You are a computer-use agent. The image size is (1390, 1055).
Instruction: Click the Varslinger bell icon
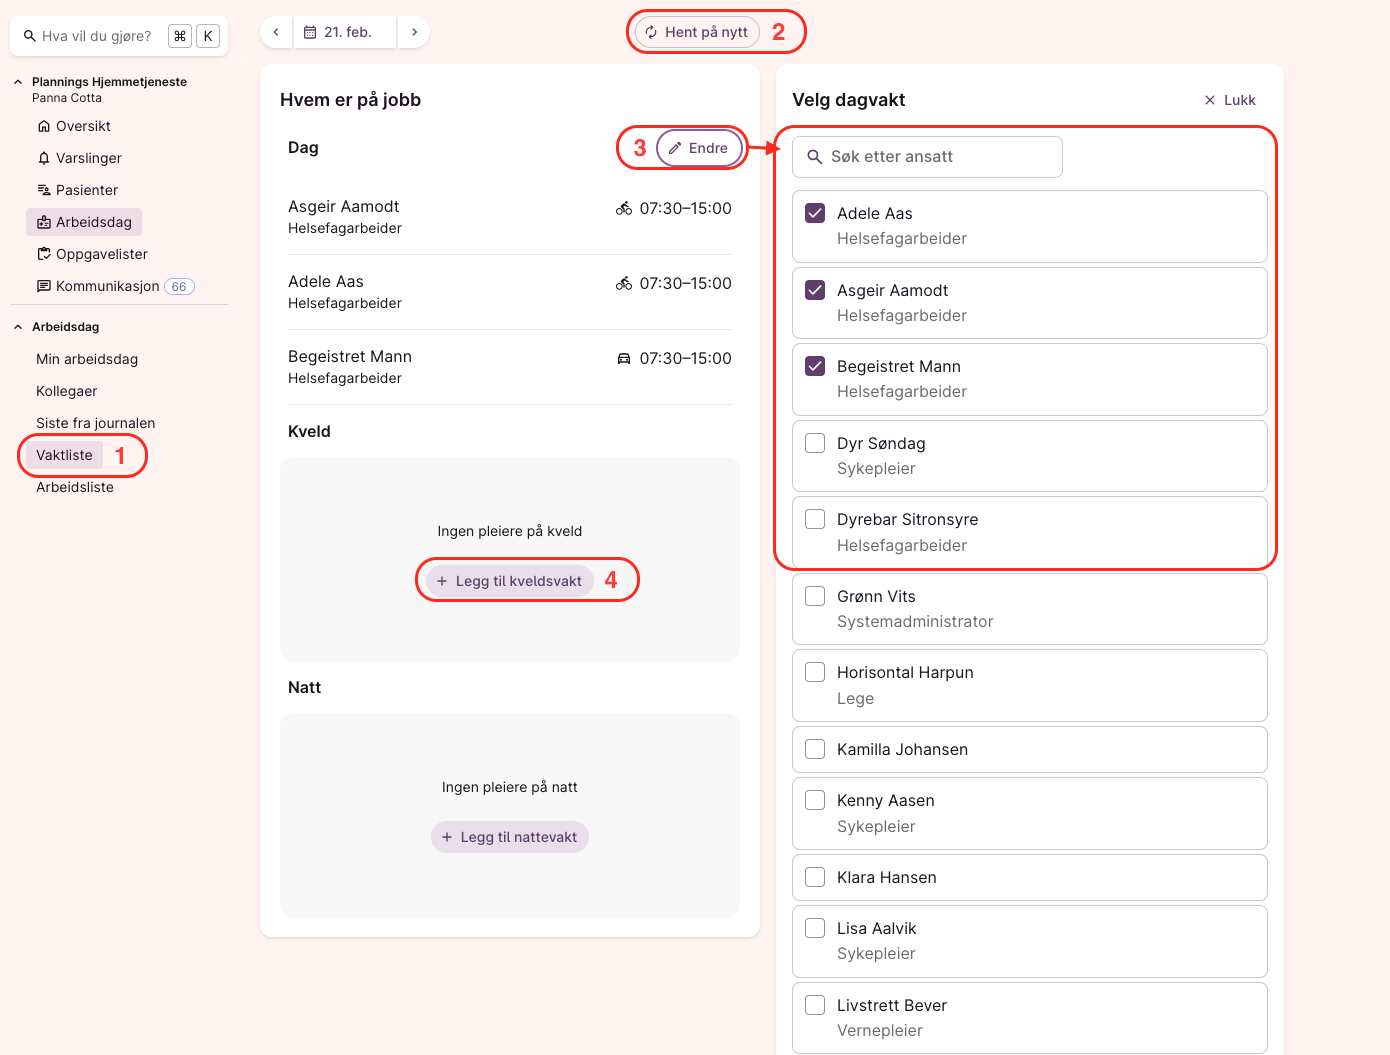44,158
